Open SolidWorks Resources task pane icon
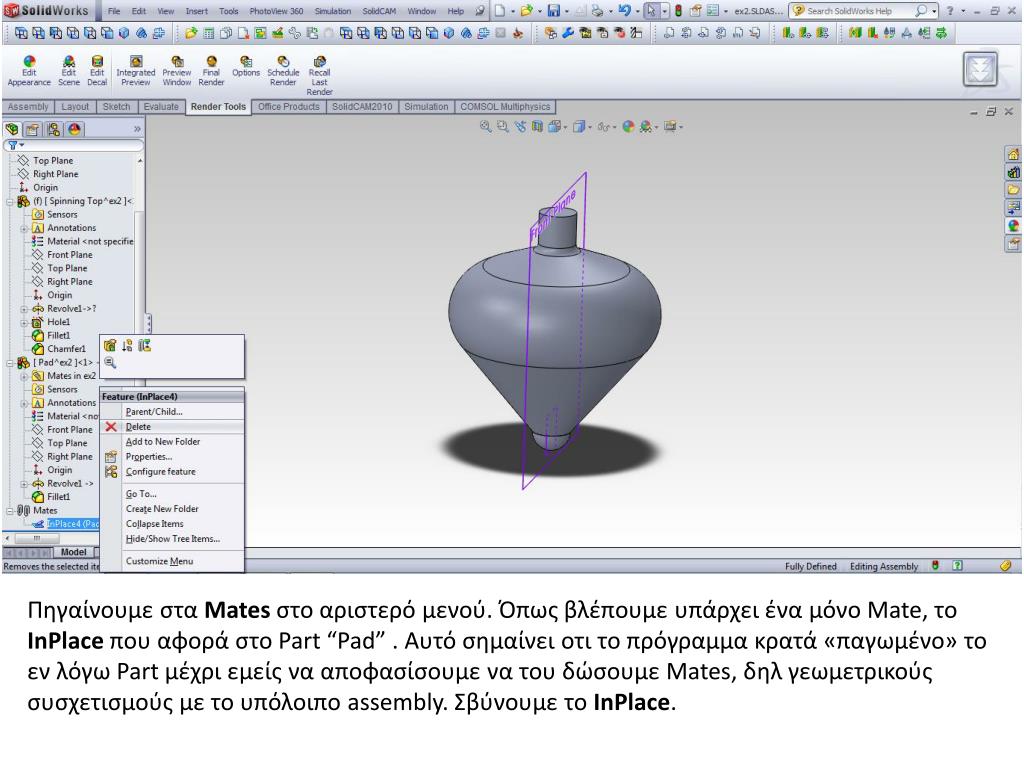 (x=1013, y=155)
